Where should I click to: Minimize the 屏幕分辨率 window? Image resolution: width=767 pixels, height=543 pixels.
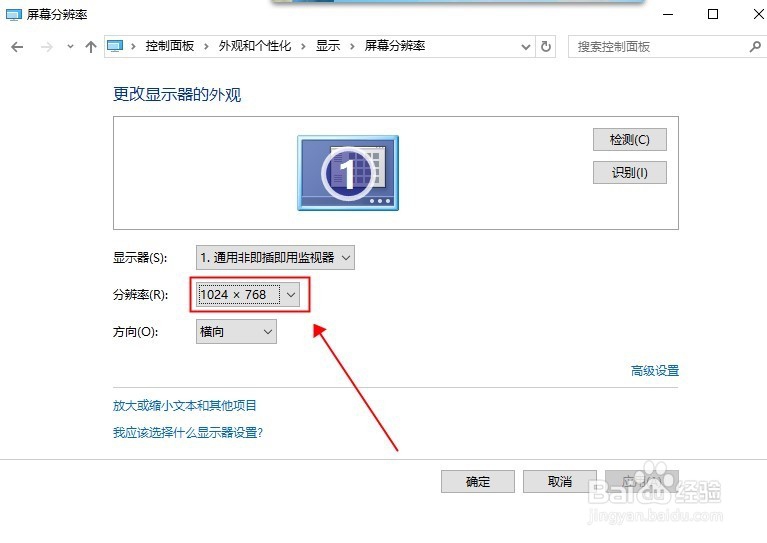point(668,14)
